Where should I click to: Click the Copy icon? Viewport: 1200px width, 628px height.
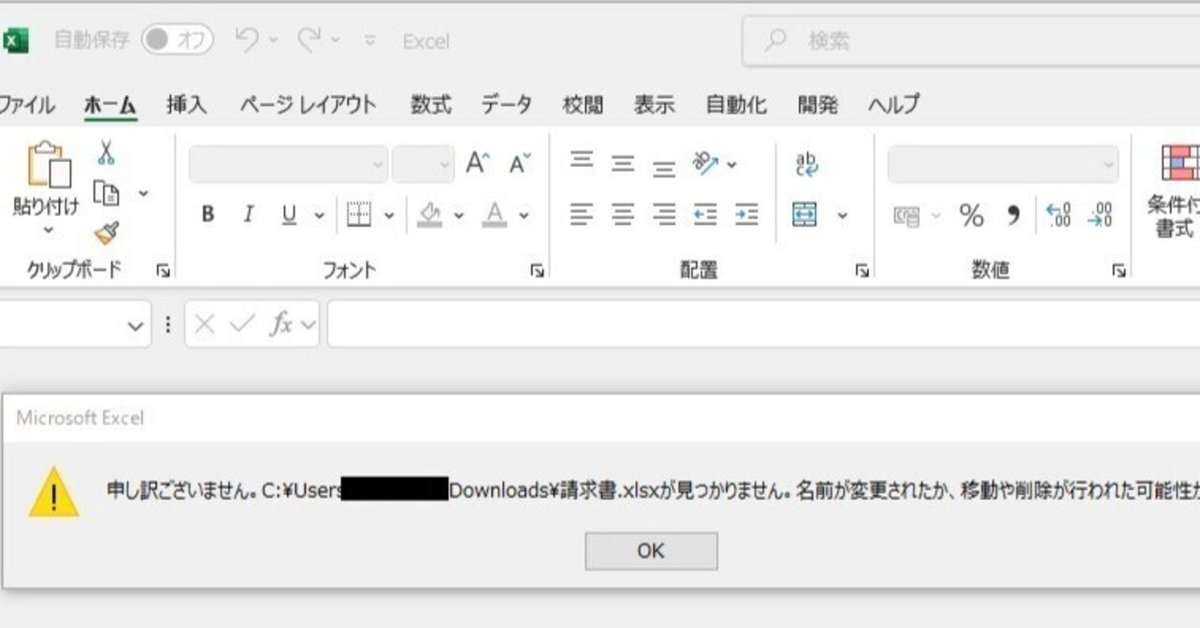point(106,192)
